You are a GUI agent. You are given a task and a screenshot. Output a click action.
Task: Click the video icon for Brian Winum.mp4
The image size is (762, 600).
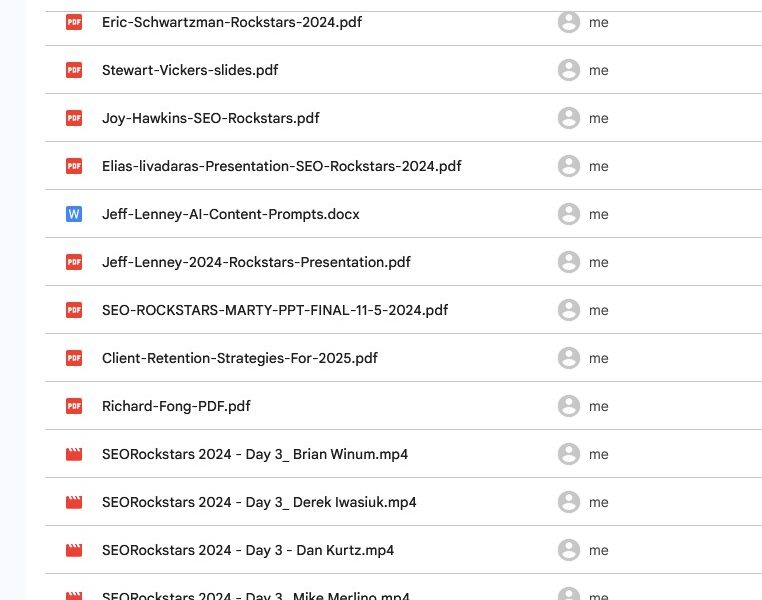coord(74,454)
